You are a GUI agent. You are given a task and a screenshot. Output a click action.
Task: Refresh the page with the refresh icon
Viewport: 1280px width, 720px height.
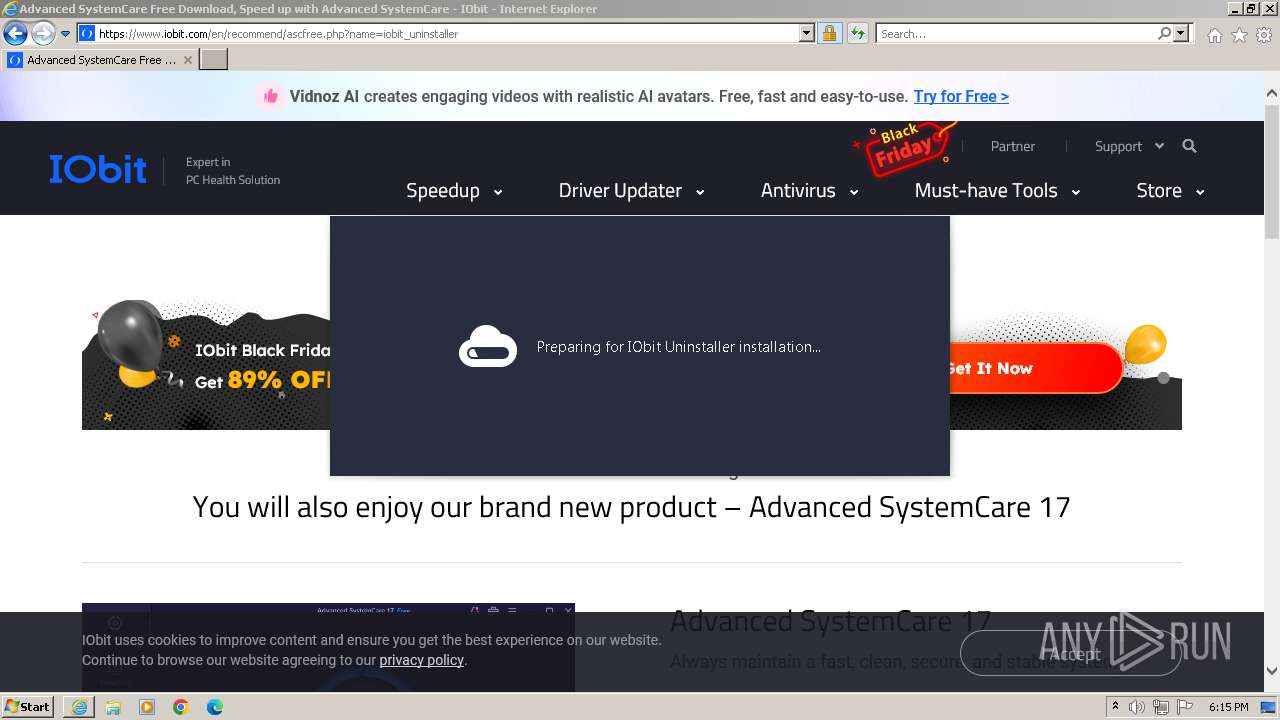click(858, 34)
